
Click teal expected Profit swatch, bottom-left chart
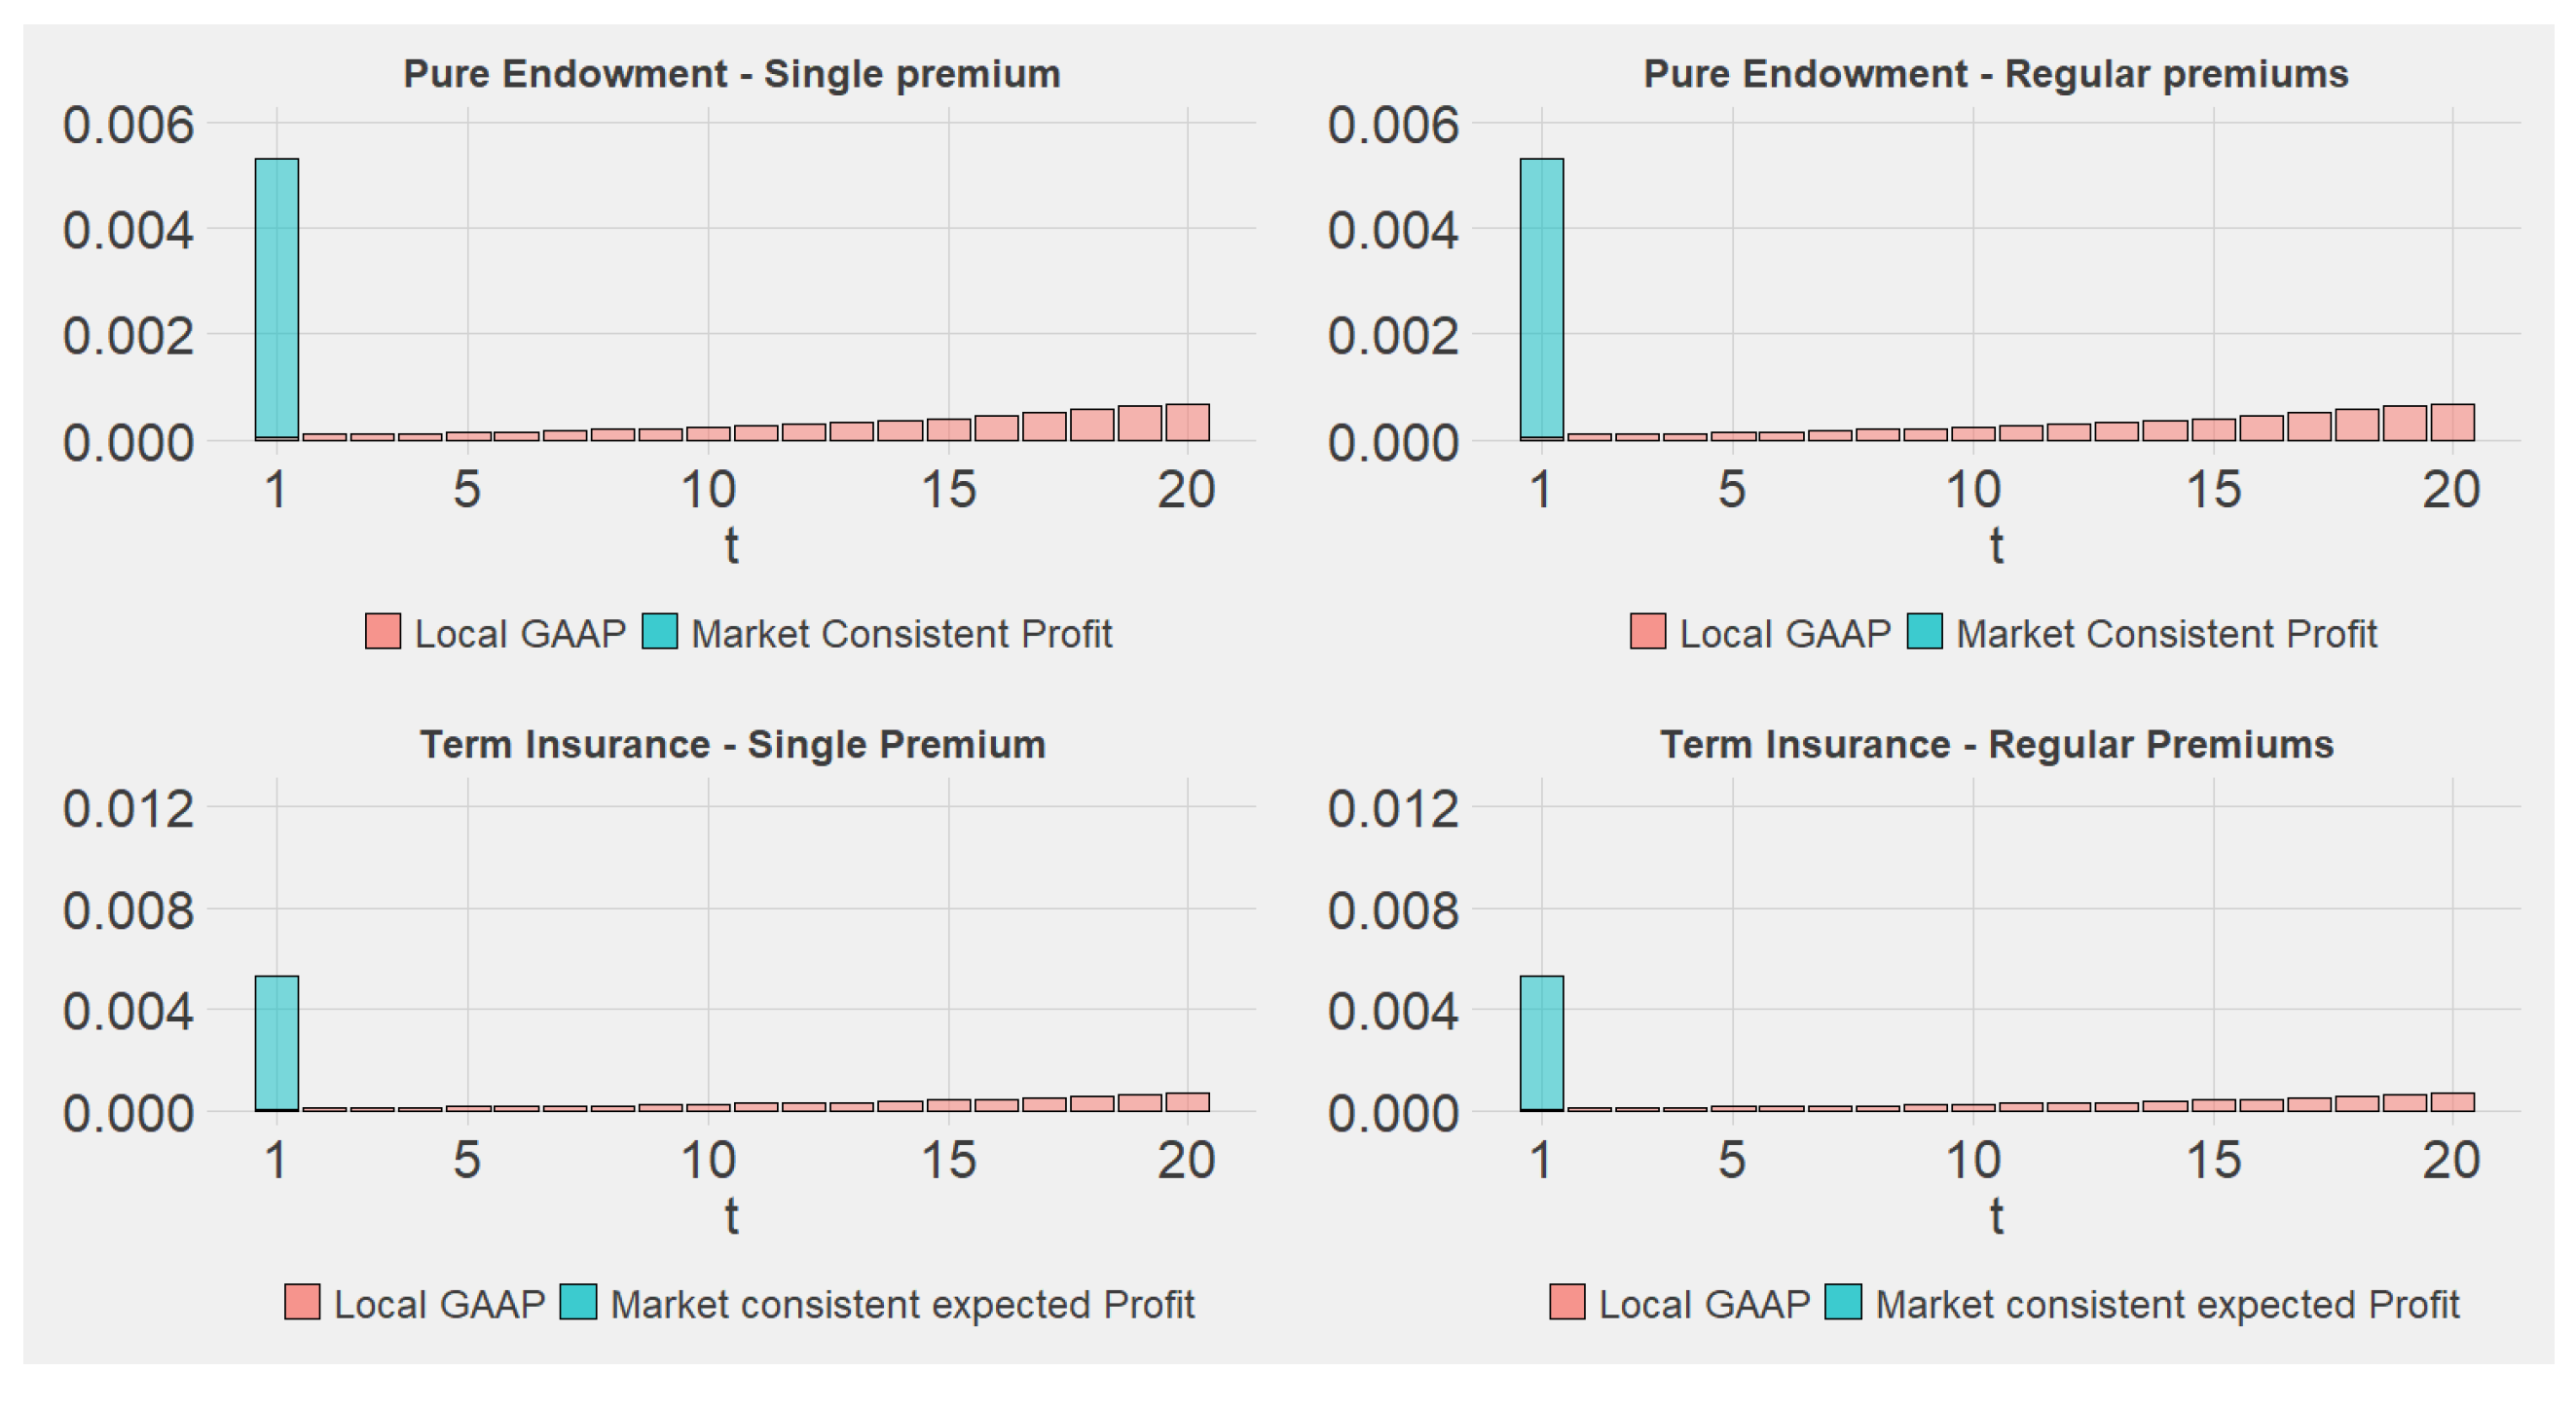point(578,1302)
